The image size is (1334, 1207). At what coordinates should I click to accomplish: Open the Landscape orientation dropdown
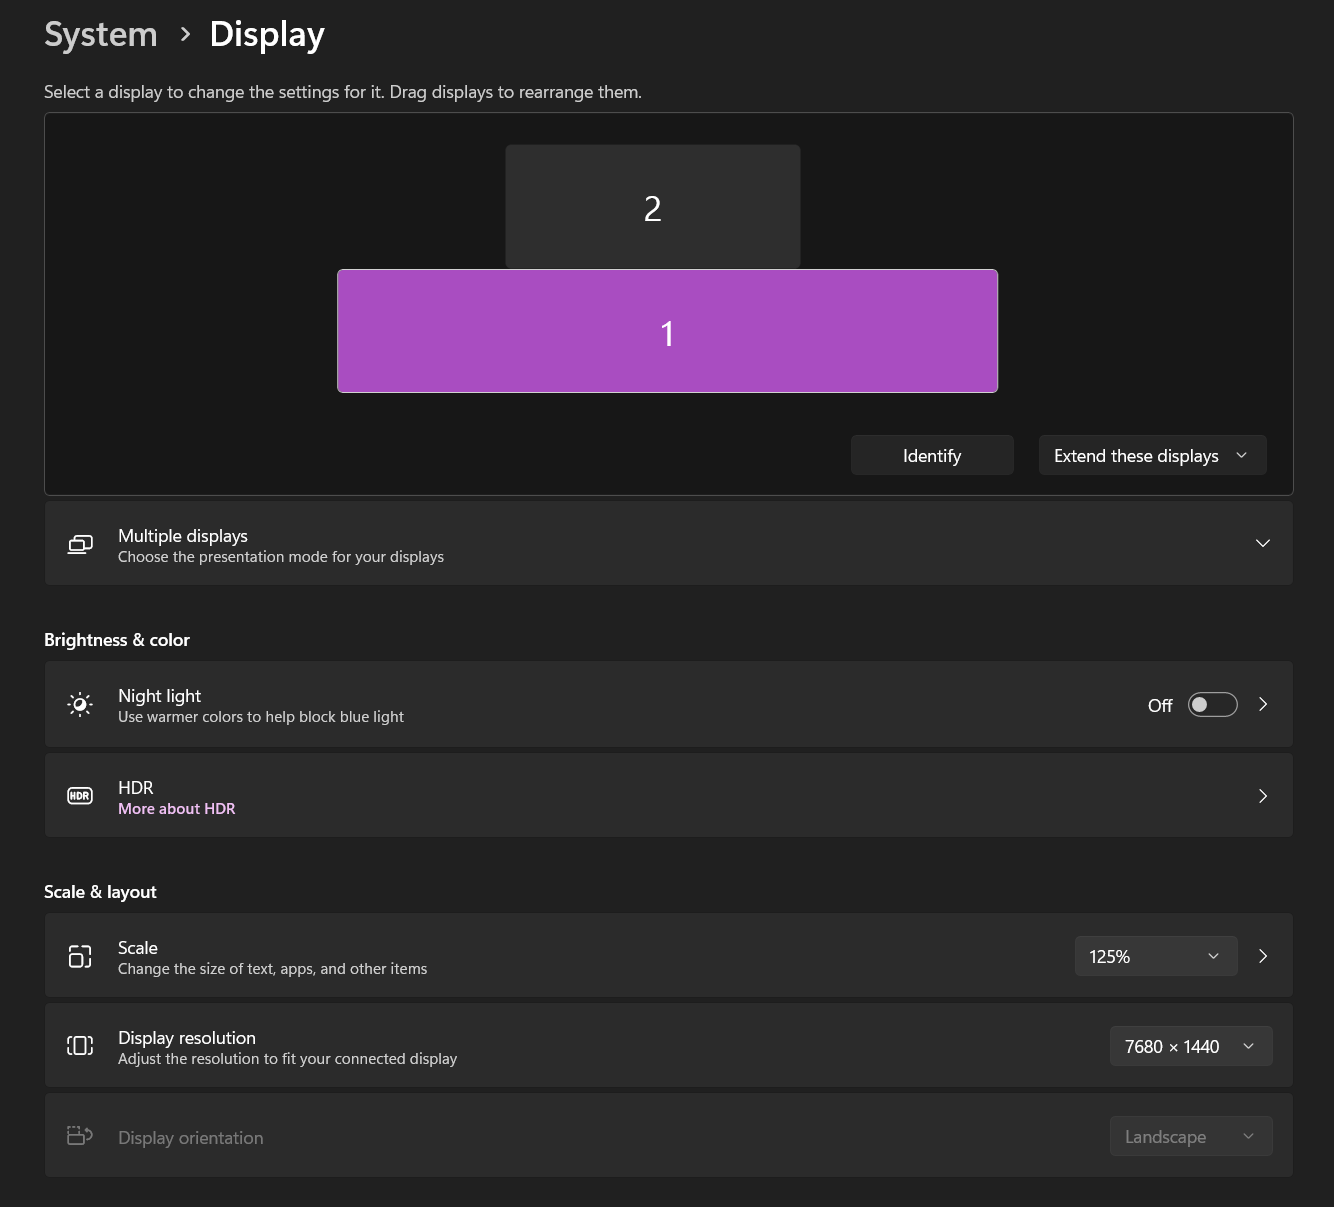coord(1190,1137)
